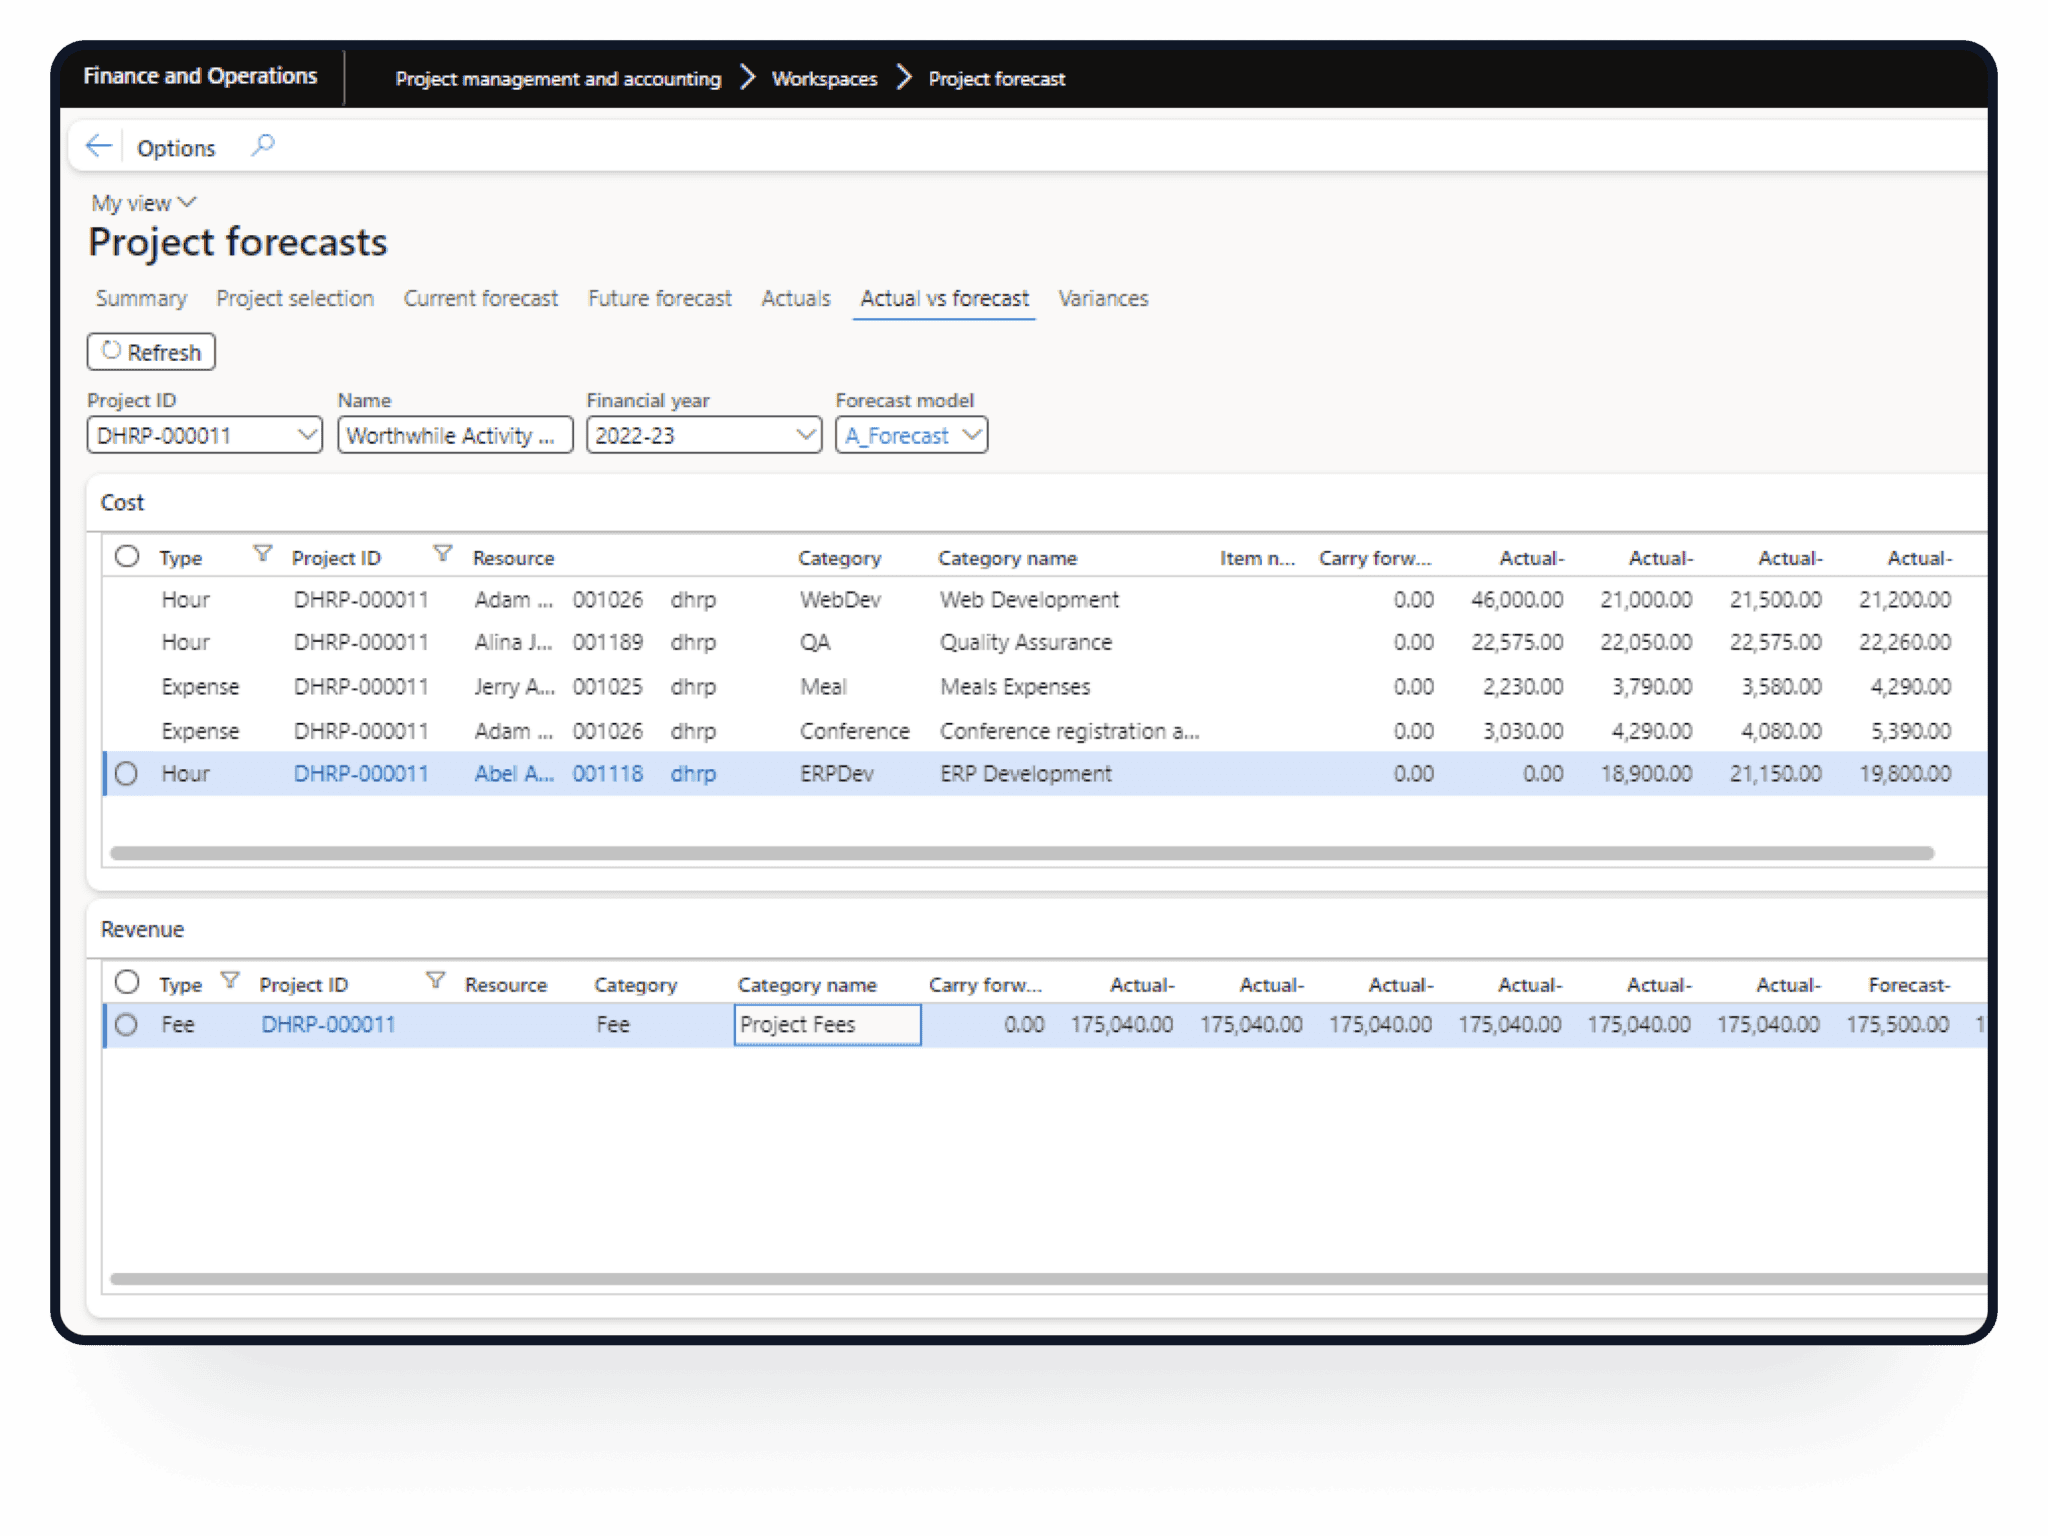2048x1536 pixels.
Task: Click the Quality Assurance category name cell
Action: [1026, 642]
